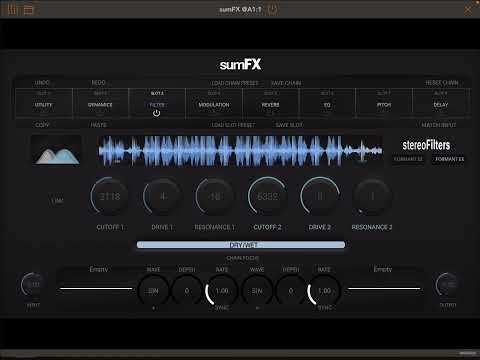Toggle the Slot 3 Filter power icon
480x360 pixels.
tap(156, 113)
